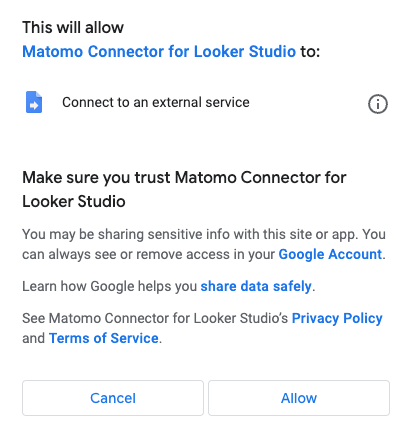Image resolution: width=417 pixels, height=439 pixels.
Task: Read the connector's Terms of Service
Action: coord(104,338)
